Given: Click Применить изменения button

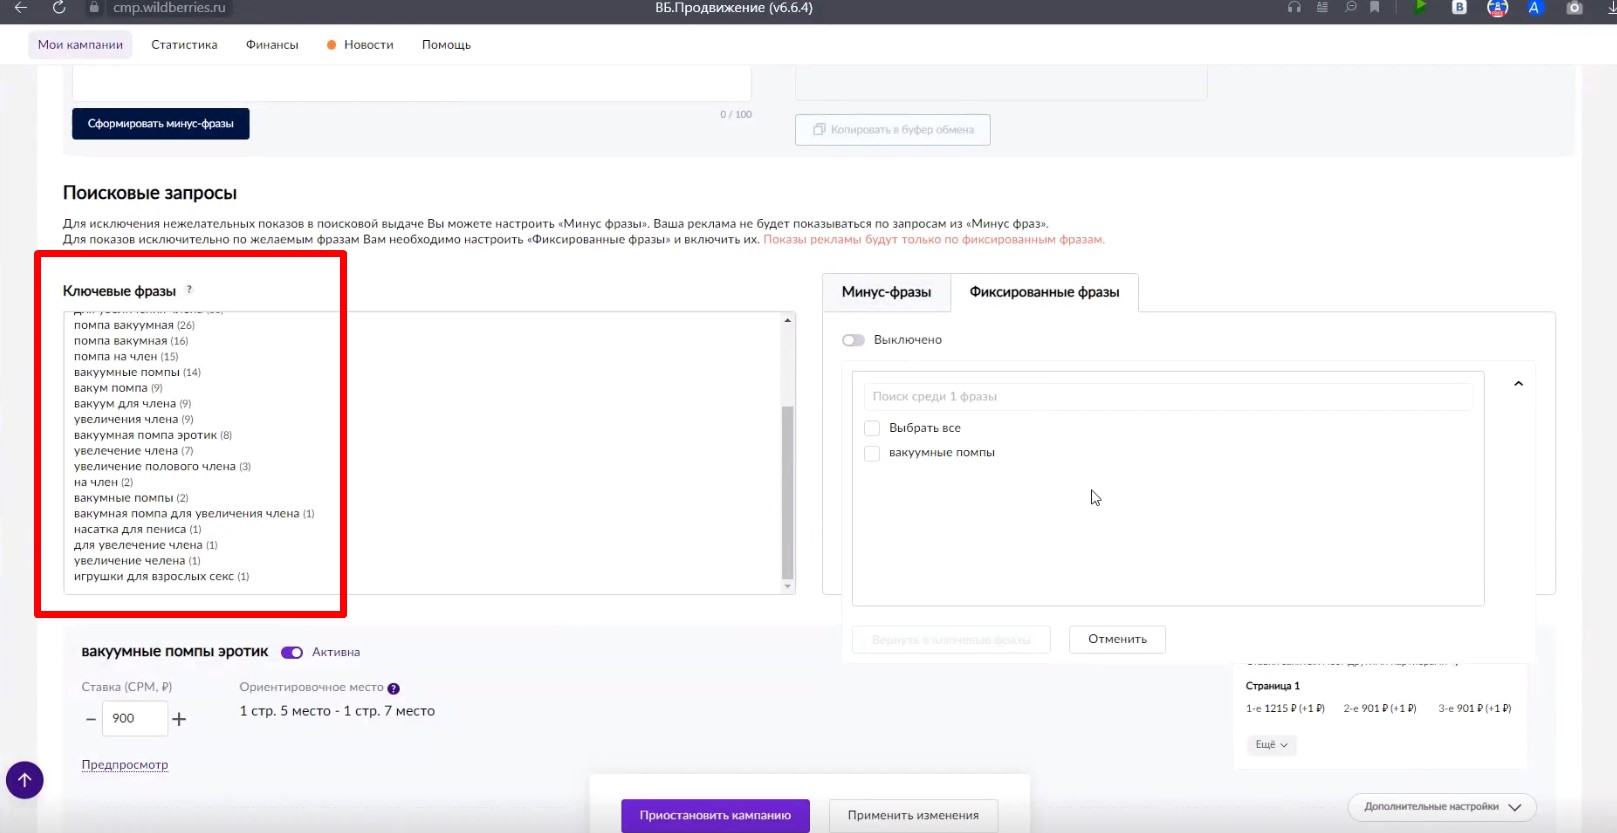Looking at the screenshot, I should 913,815.
